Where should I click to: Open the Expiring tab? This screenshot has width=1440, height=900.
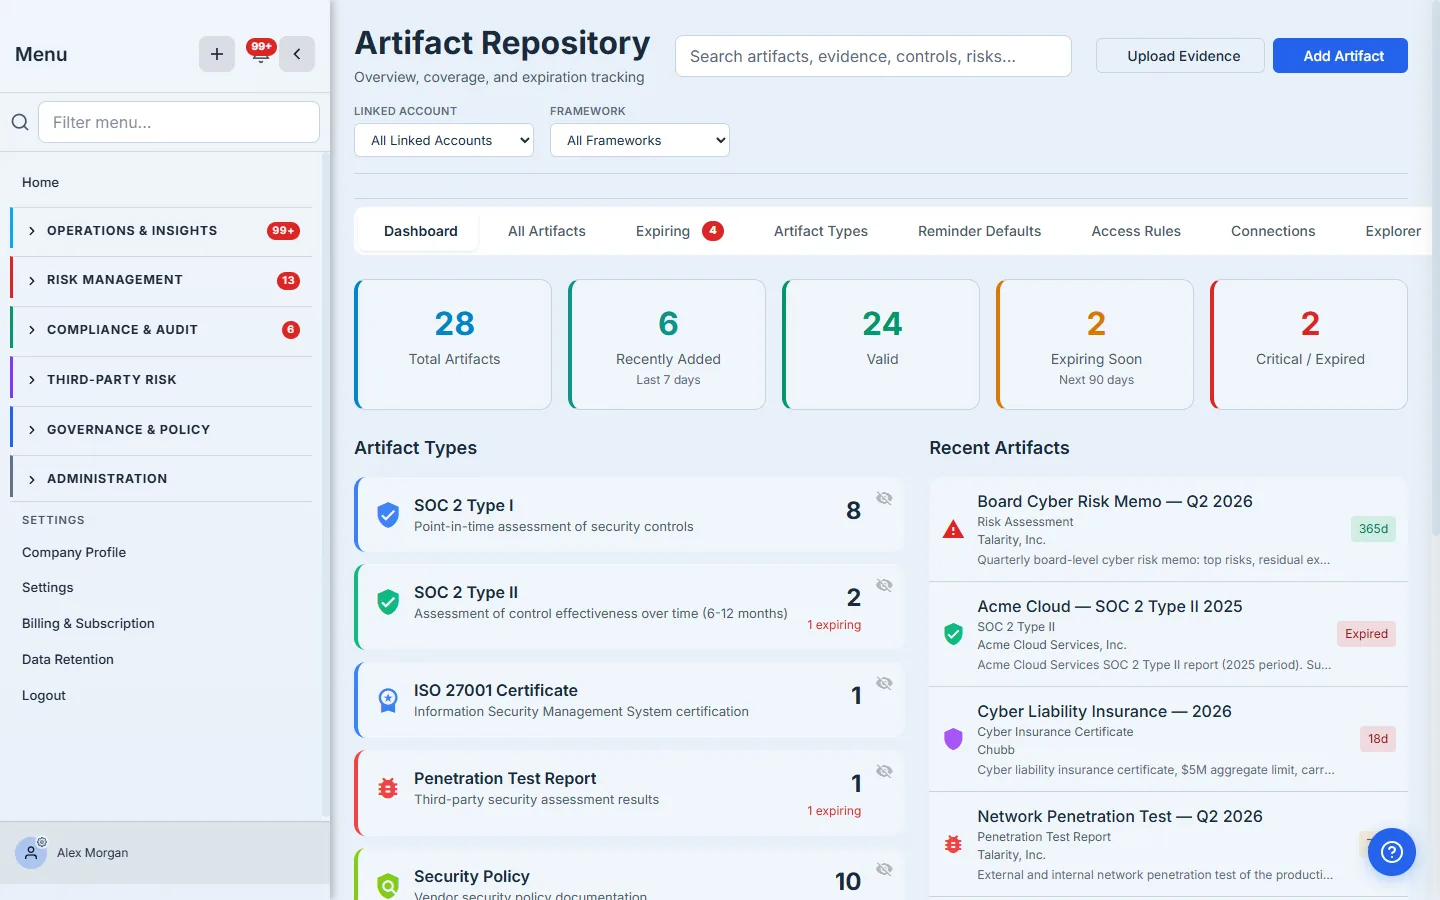pos(679,231)
